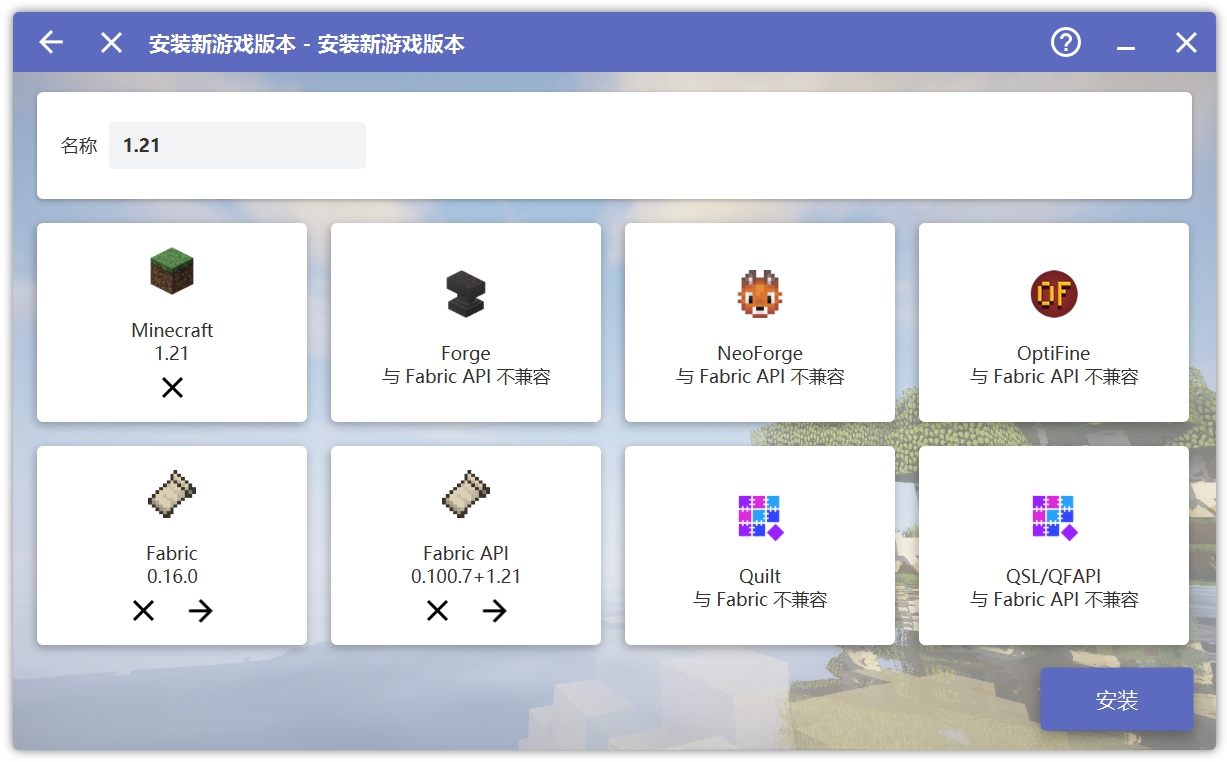This screenshot has height=762, width=1227.
Task: Click the Fabric API icon
Action: tap(466, 494)
